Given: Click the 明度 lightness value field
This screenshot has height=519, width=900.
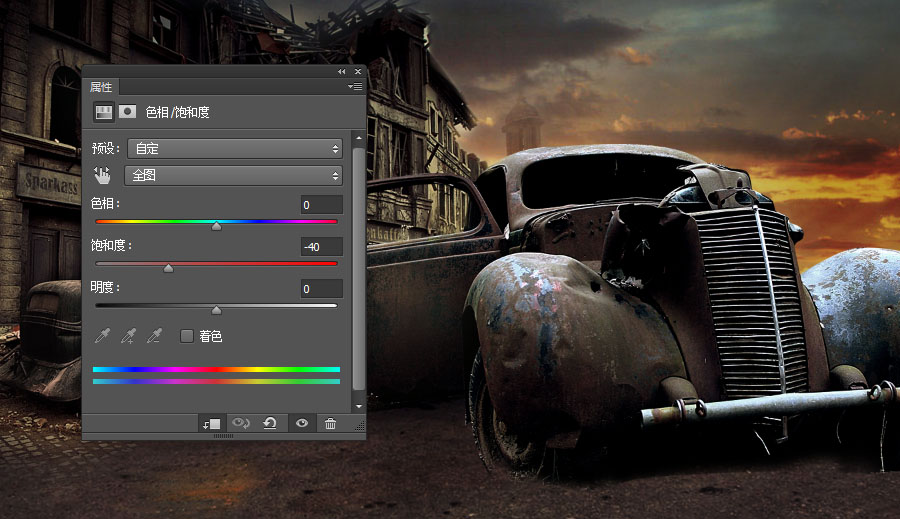Looking at the screenshot, I should [x=322, y=289].
